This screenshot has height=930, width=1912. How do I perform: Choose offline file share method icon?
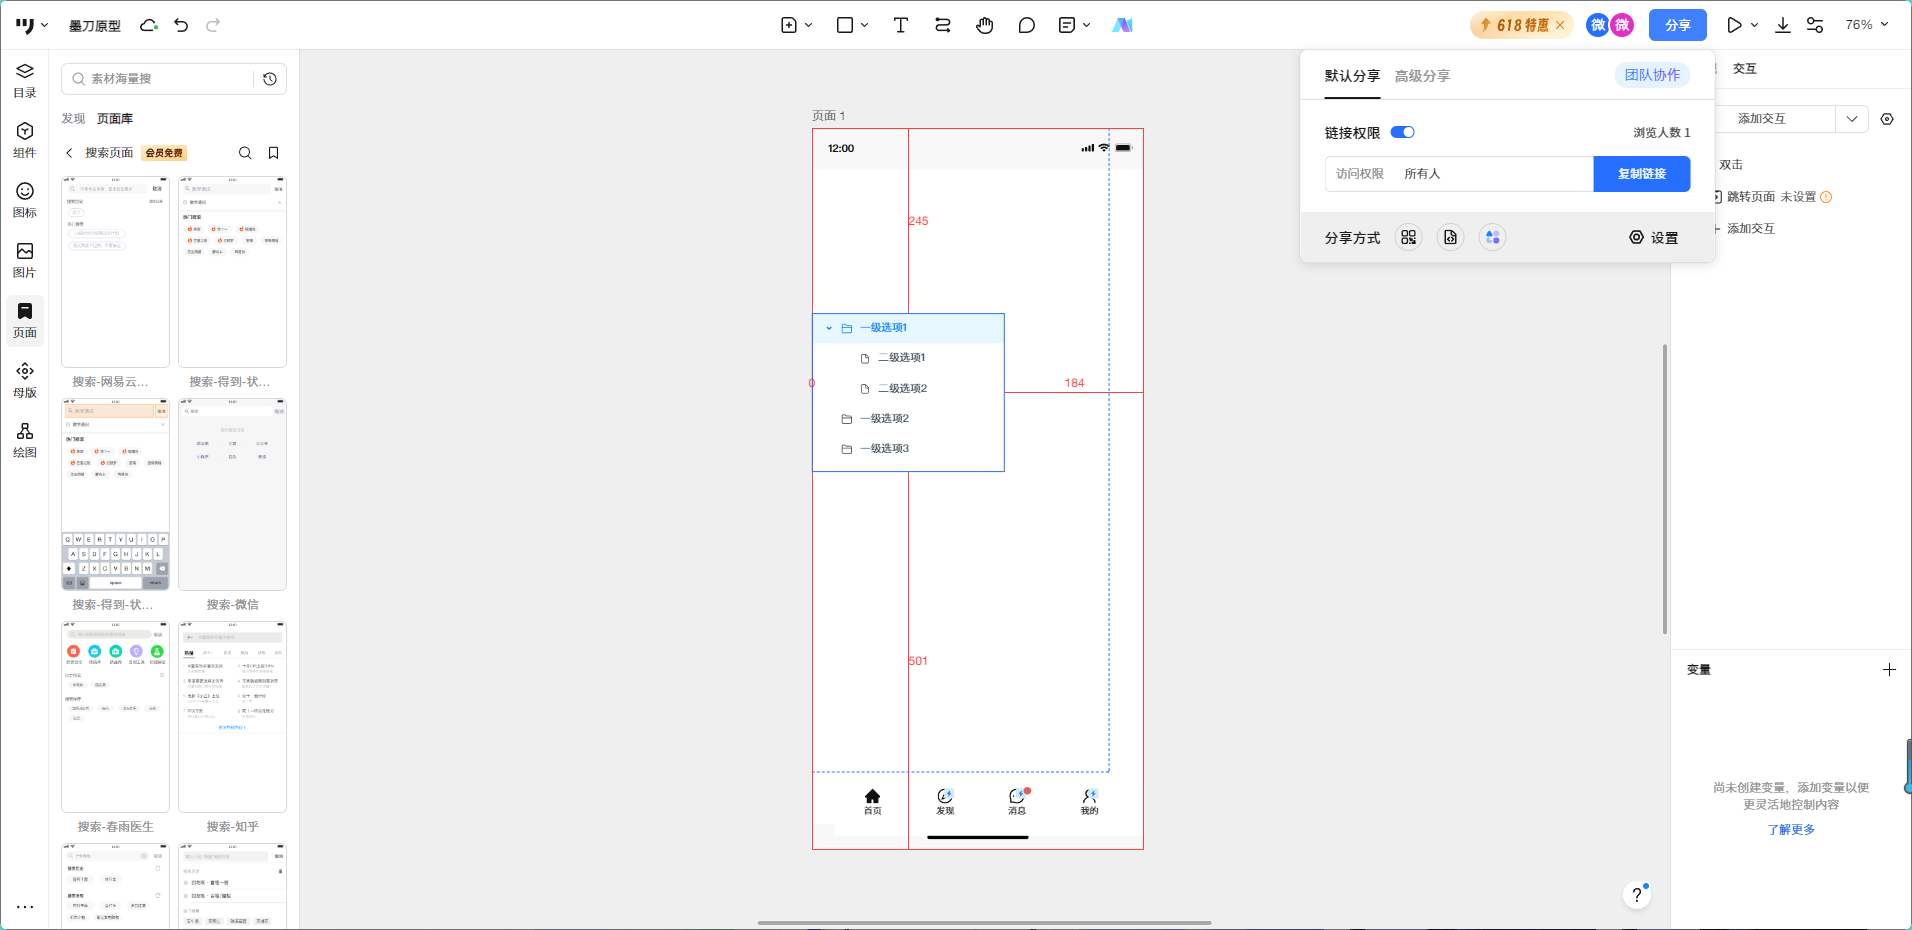click(1450, 237)
